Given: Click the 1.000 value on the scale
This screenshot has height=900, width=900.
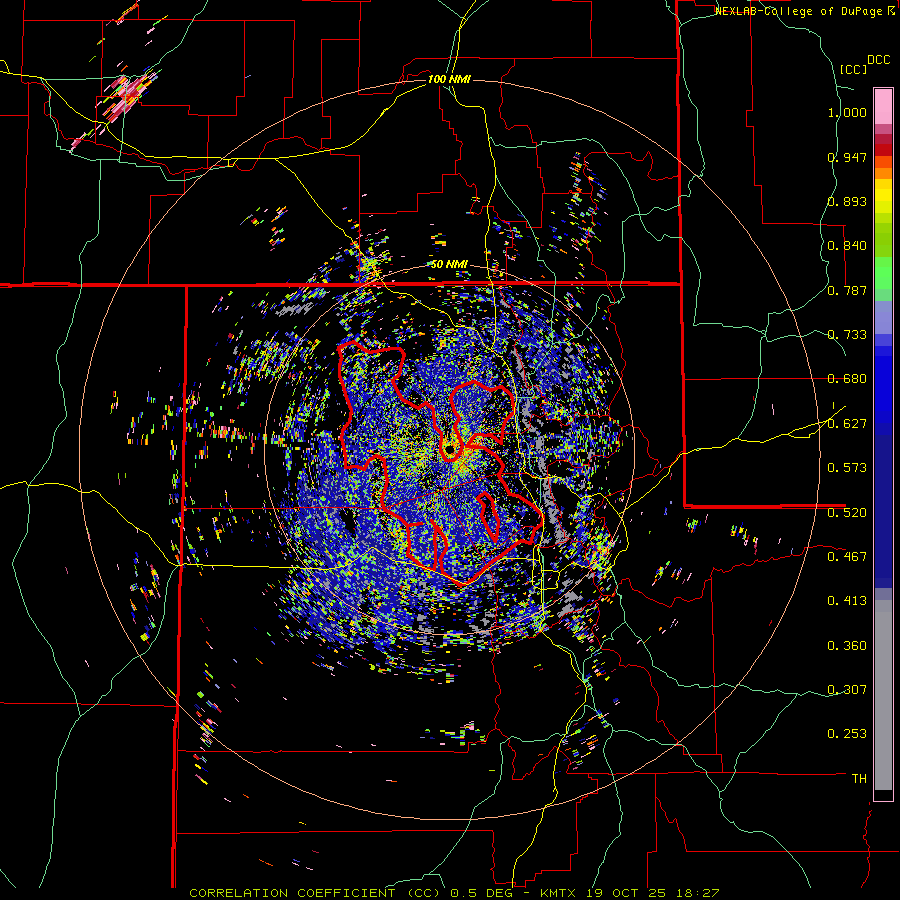Looking at the screenshot, I should 847,112.
